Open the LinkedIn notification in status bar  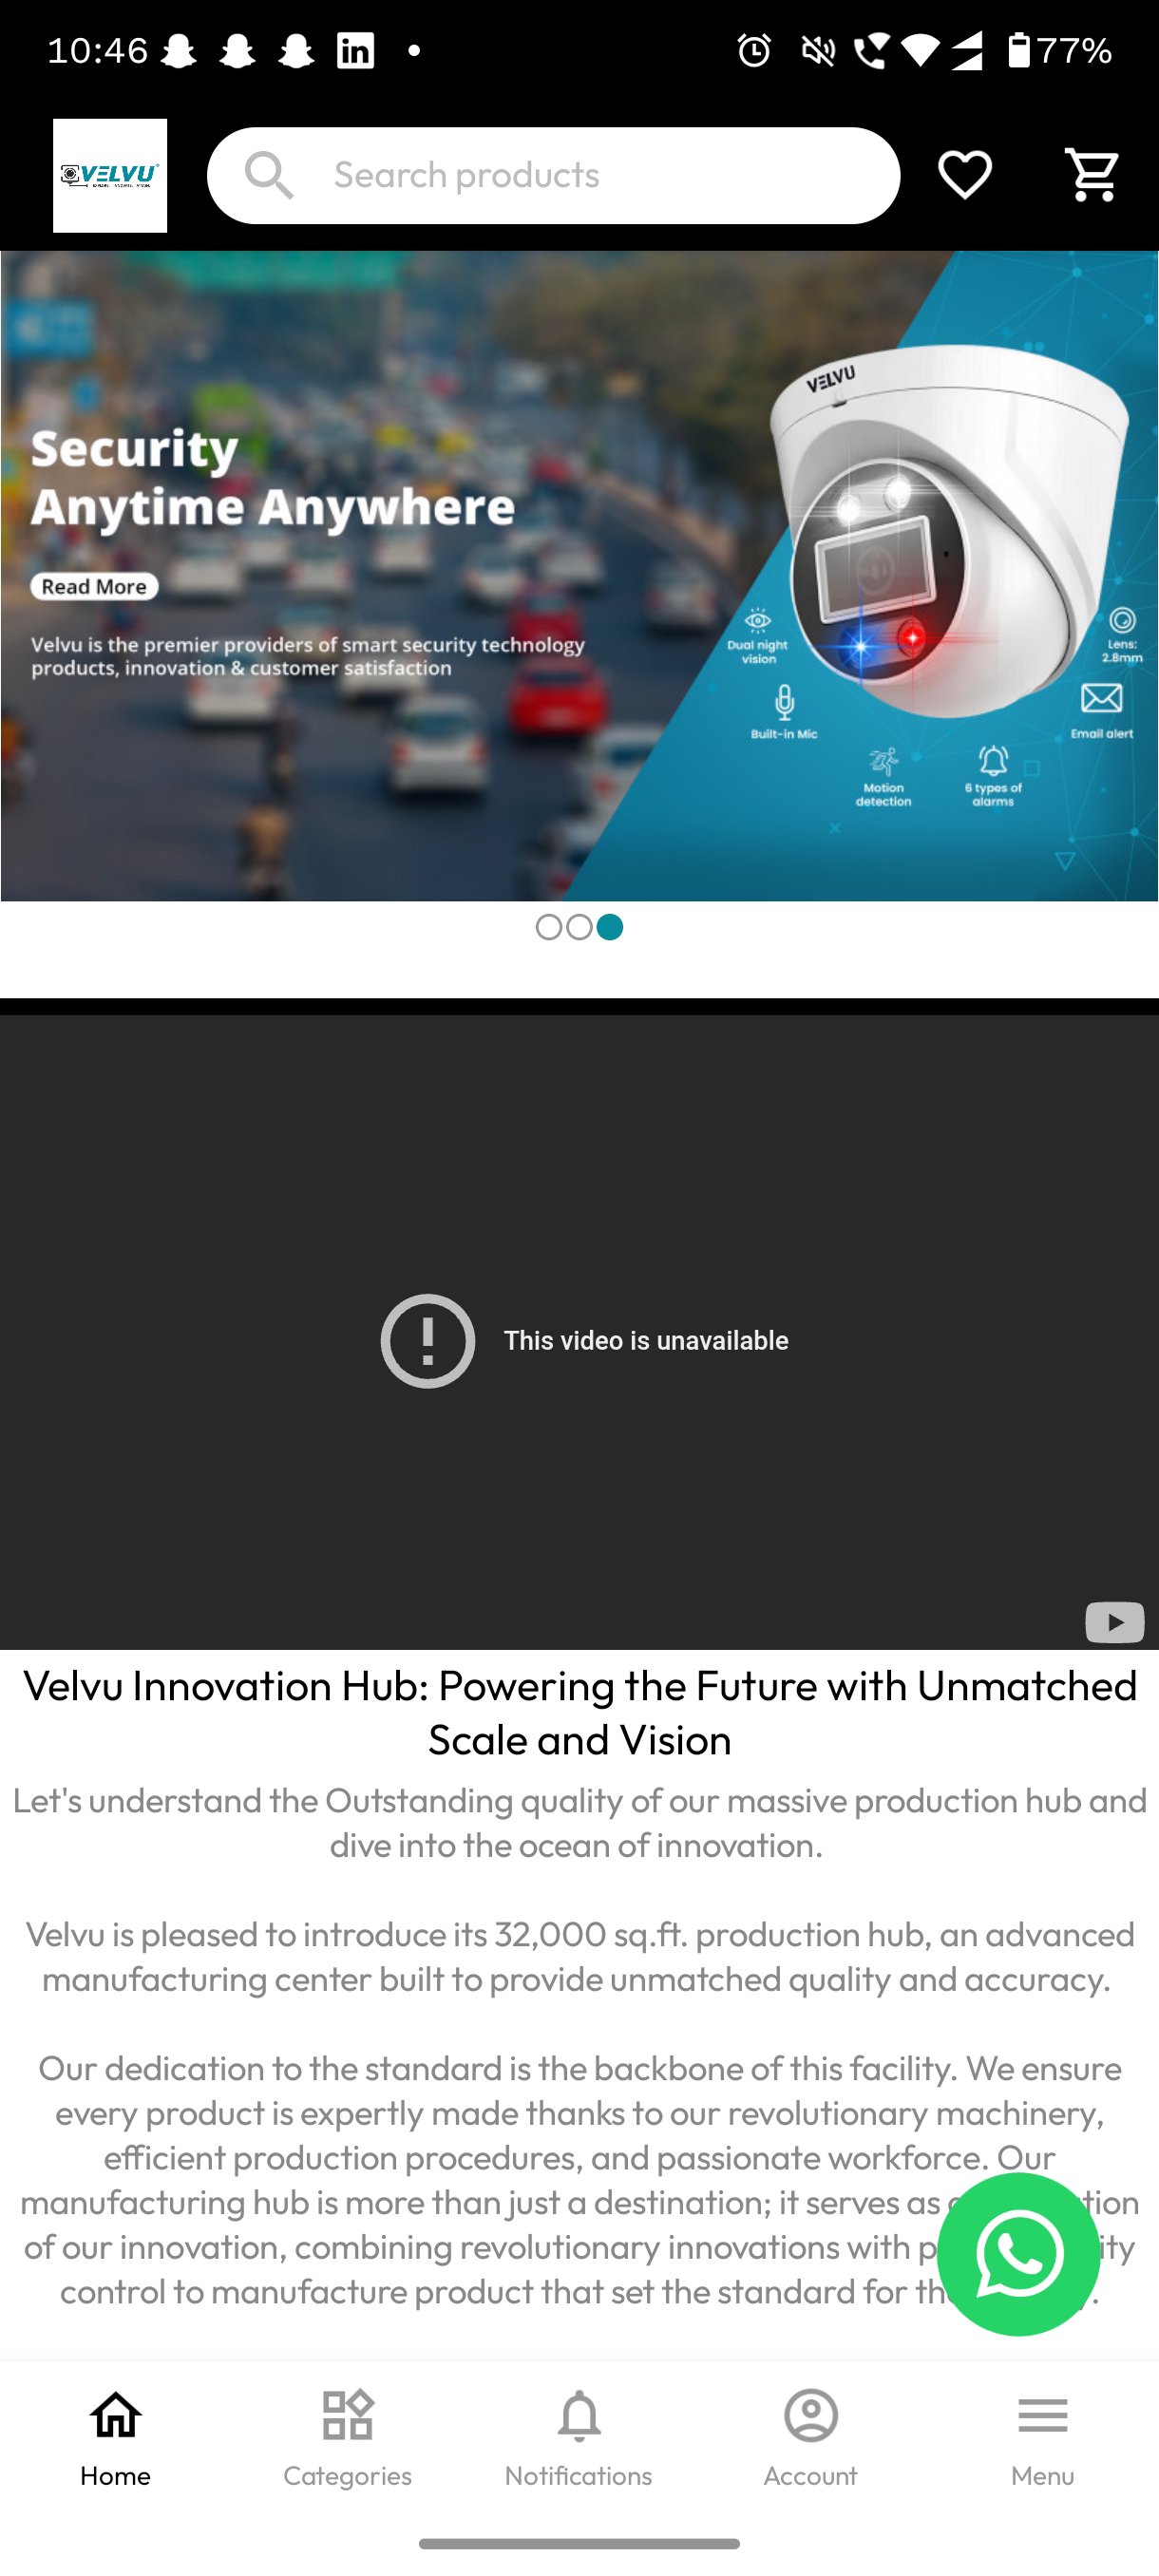coord(355,50)
